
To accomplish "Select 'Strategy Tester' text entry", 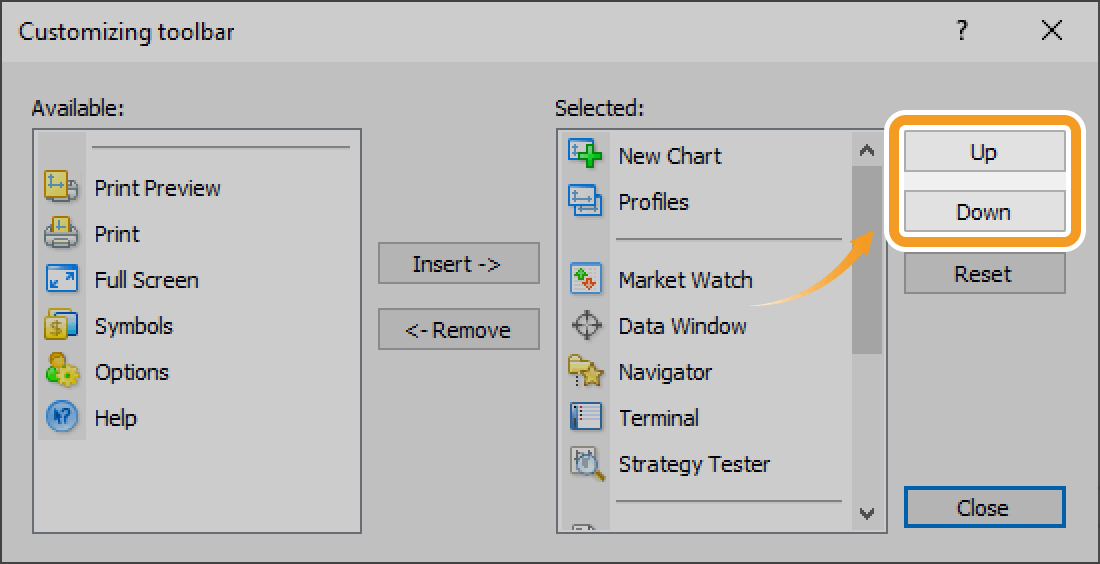I will tap(695, 464).
